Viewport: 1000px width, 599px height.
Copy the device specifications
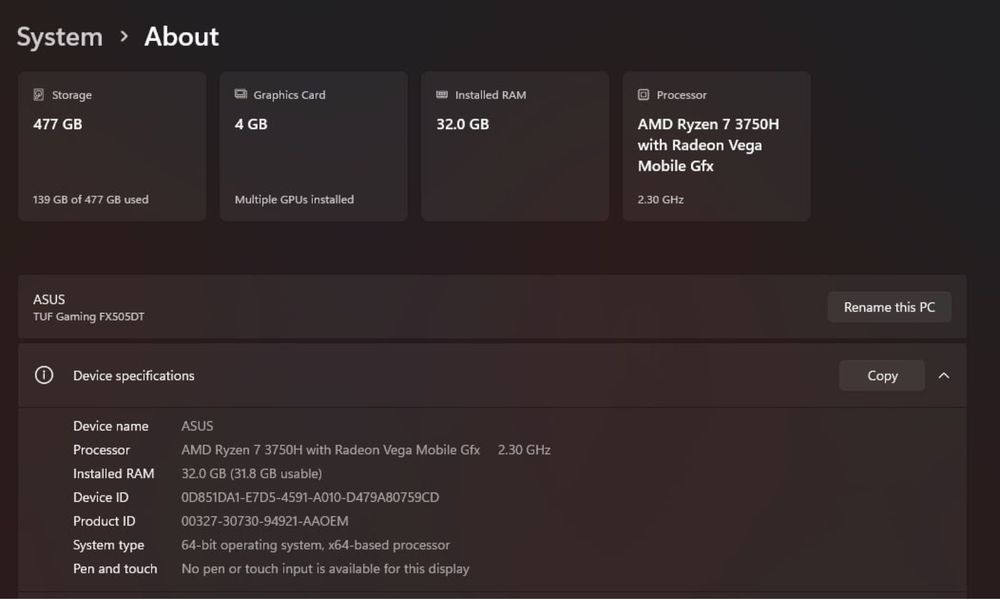(881, 376)
